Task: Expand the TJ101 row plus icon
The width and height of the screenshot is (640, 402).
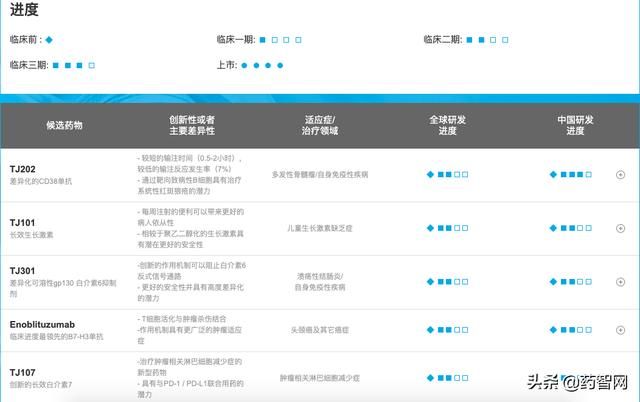Action: click(620, 228)
